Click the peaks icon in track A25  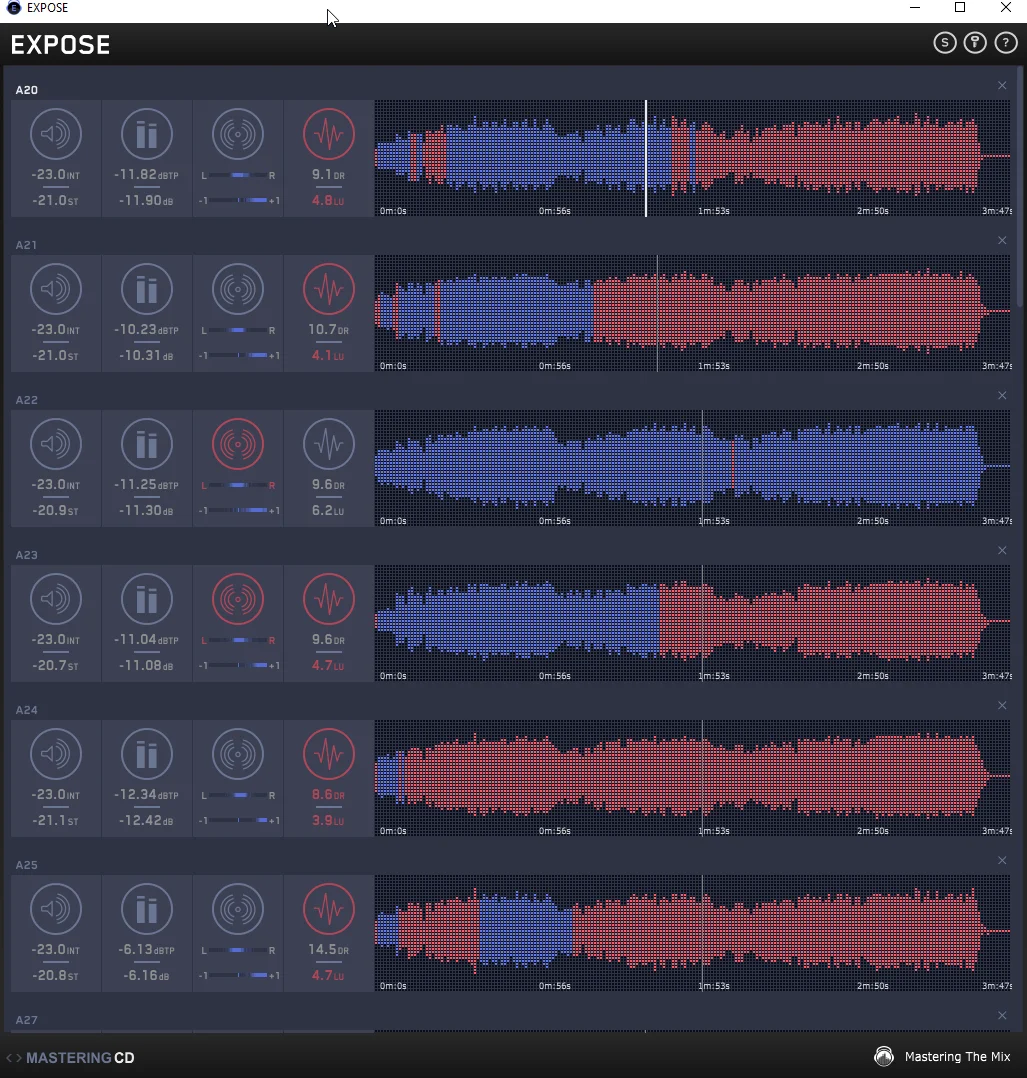146,909
